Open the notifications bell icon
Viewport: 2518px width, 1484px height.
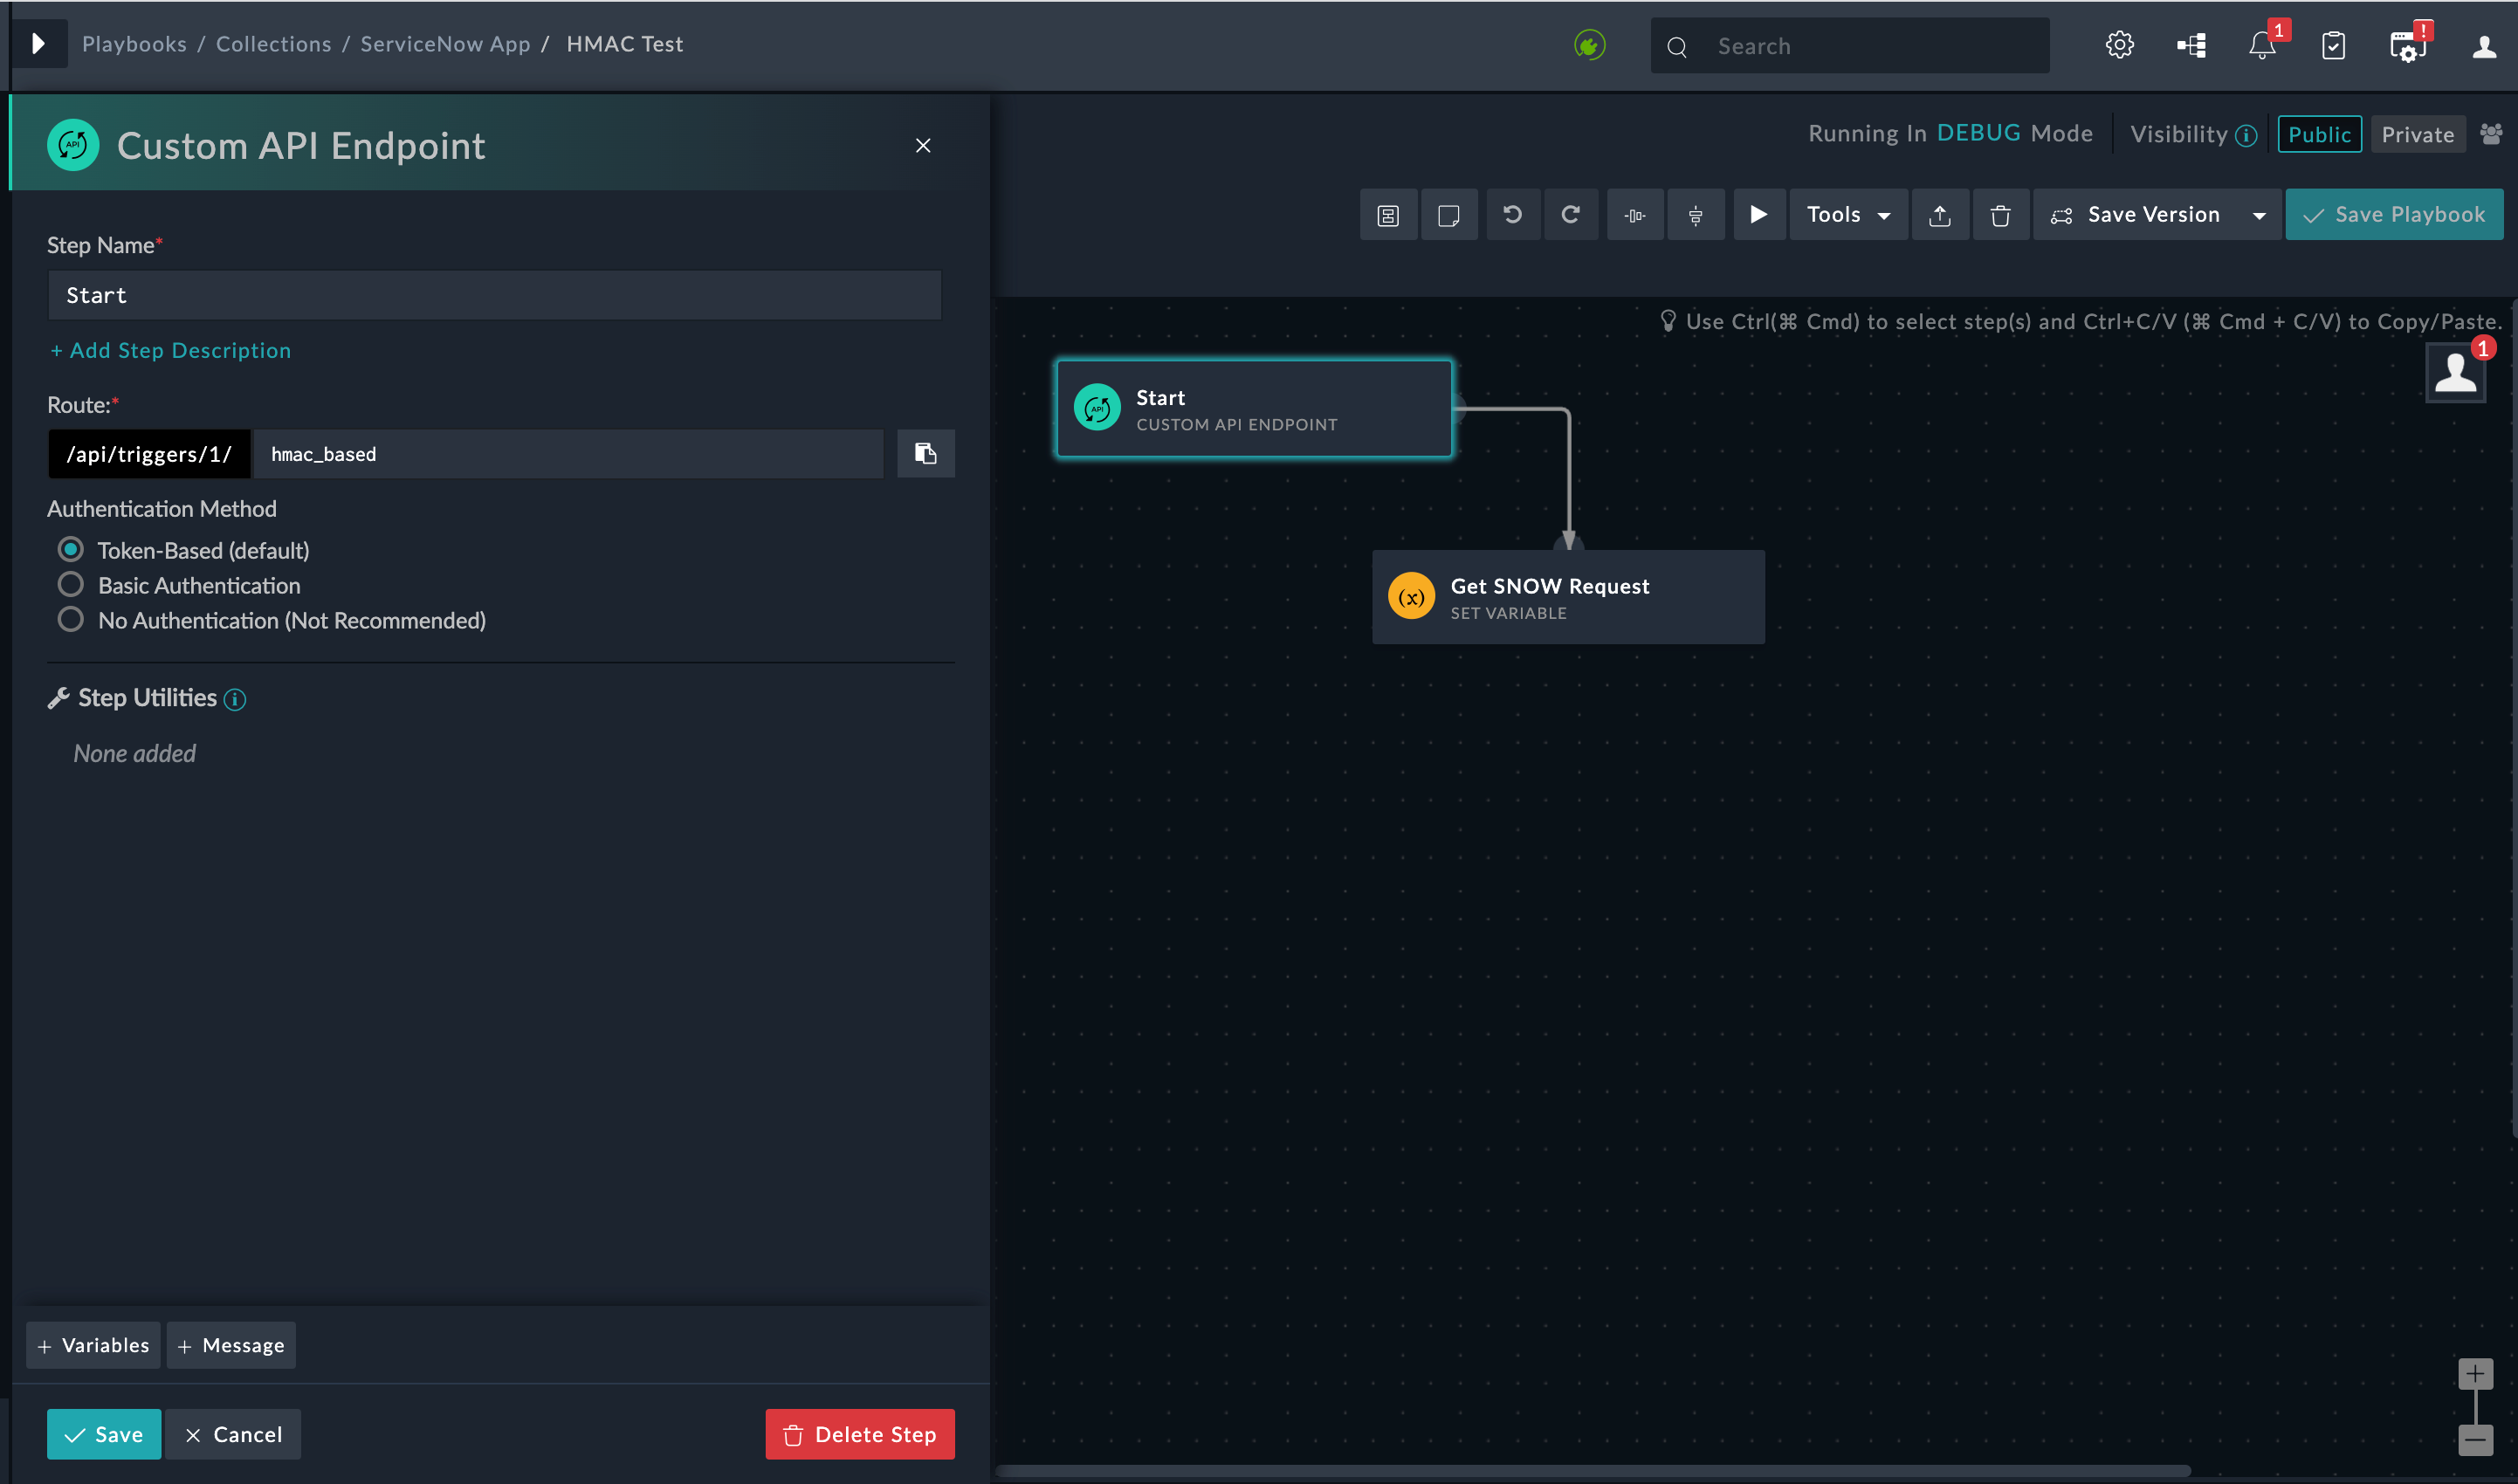point(2261,46)
